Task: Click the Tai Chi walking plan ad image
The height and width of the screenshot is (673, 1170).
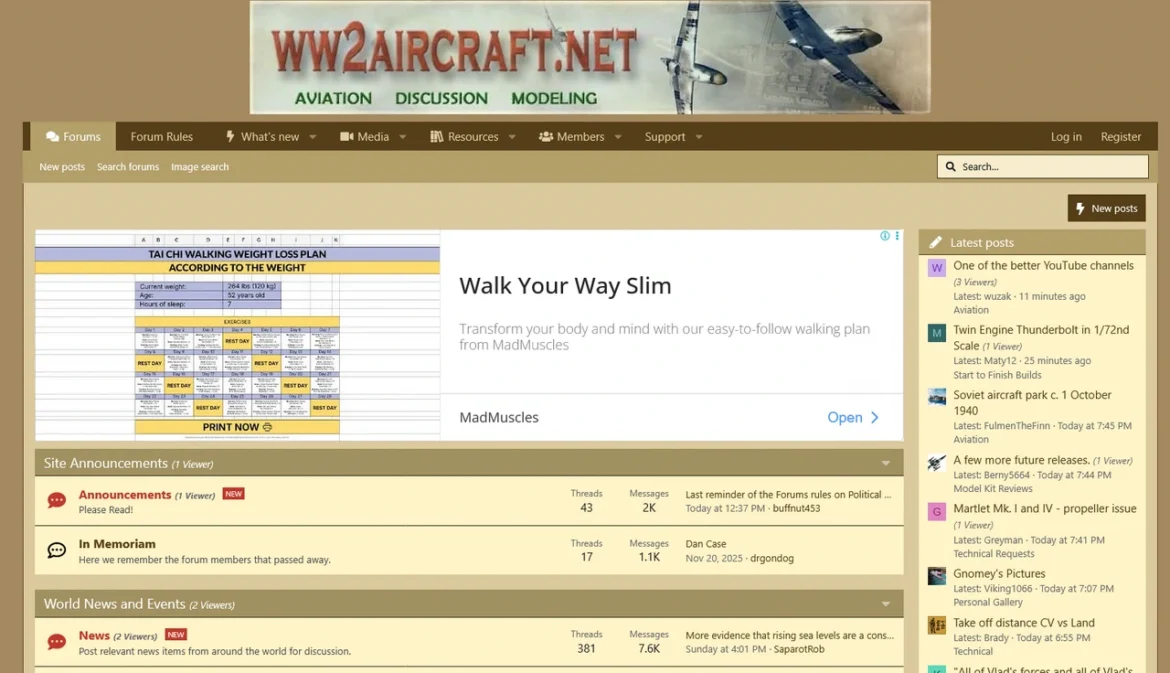Action: click(x=237, y=335)
